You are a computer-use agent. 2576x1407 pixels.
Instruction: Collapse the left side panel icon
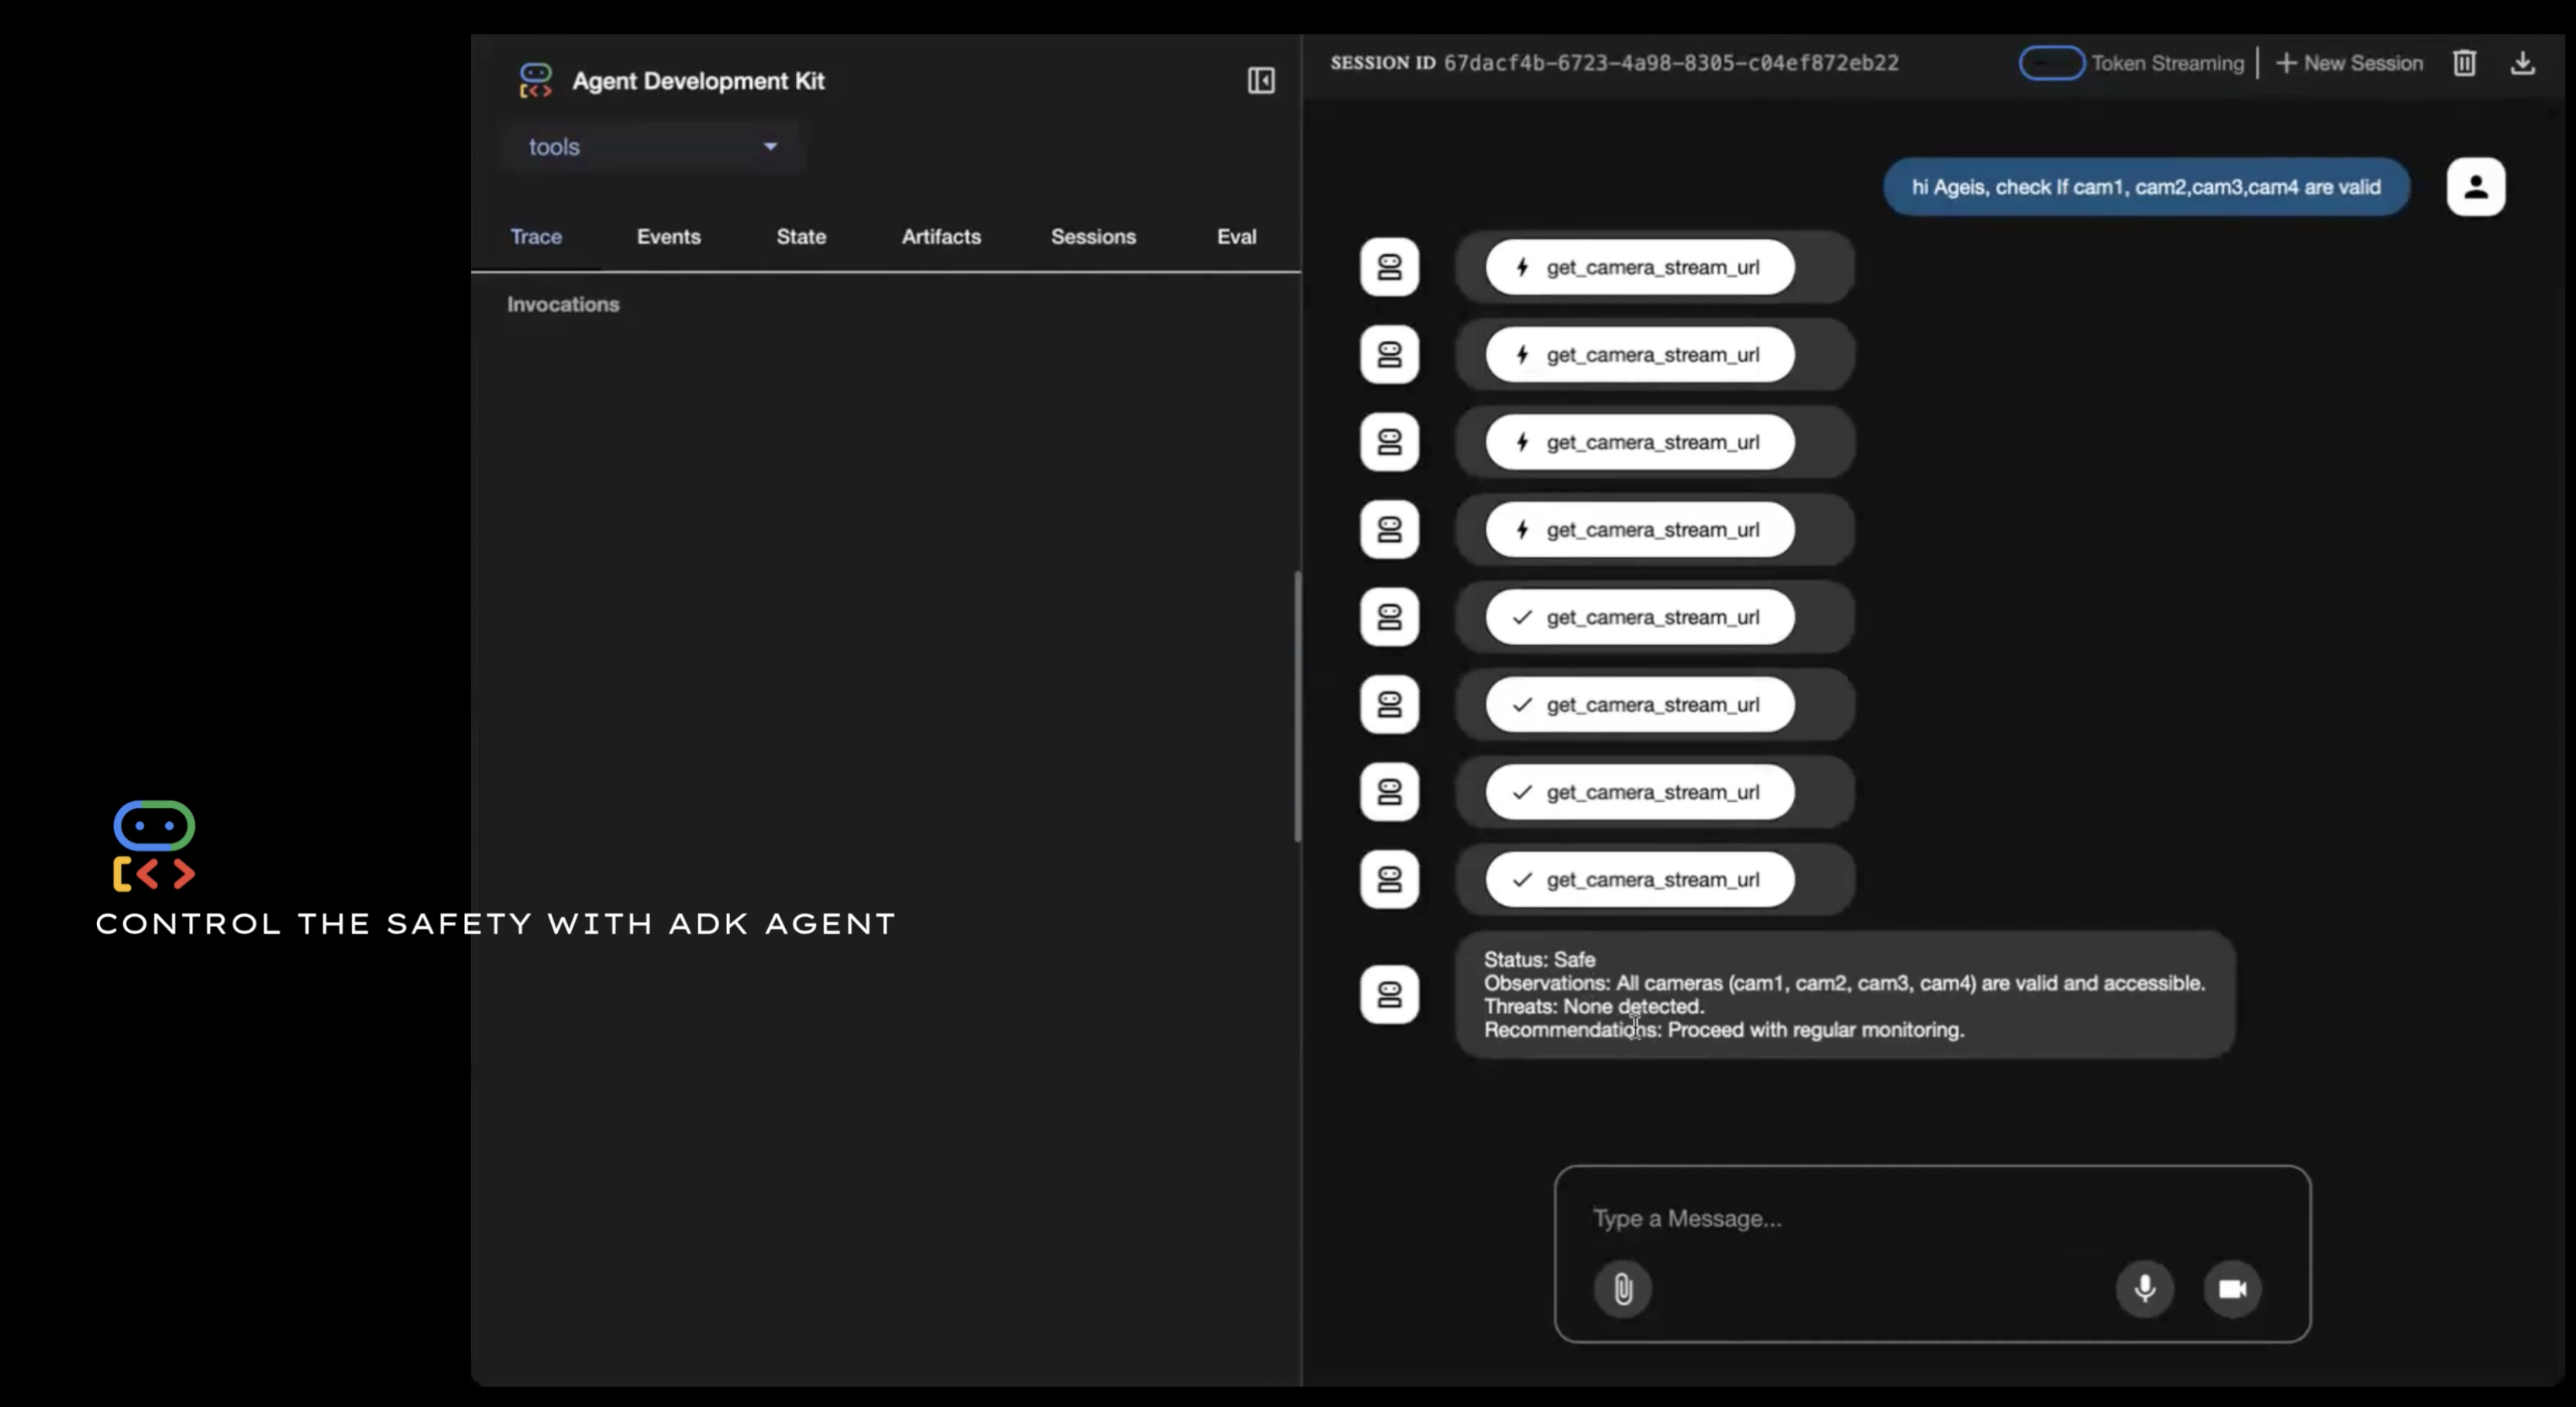pos(1260,81)
